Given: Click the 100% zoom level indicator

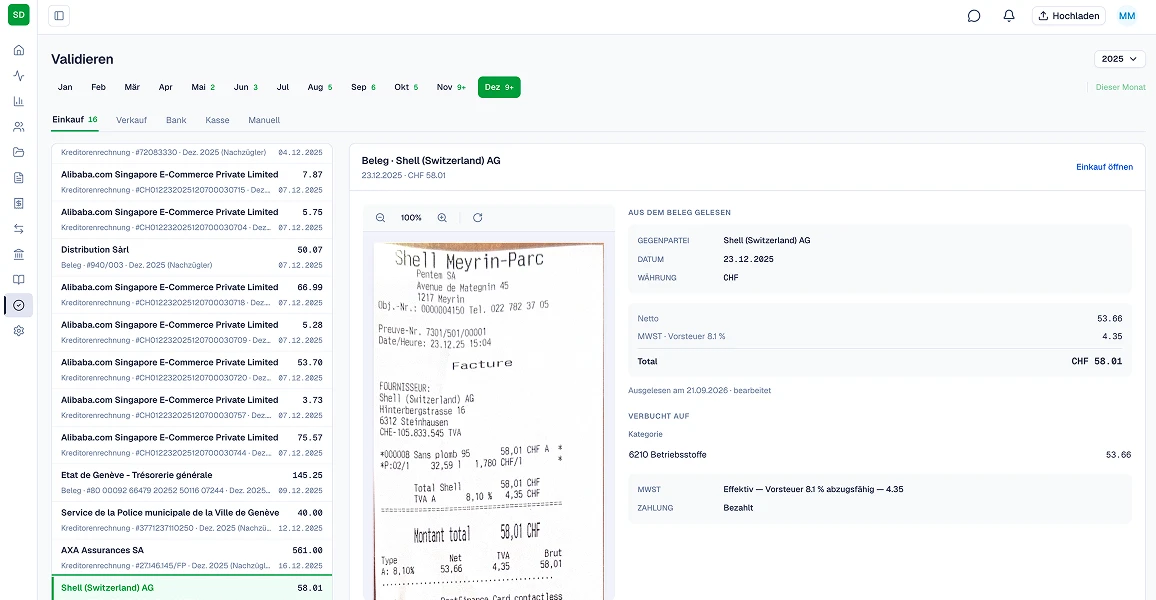Looking at the screenshot, I should [411, 217].
